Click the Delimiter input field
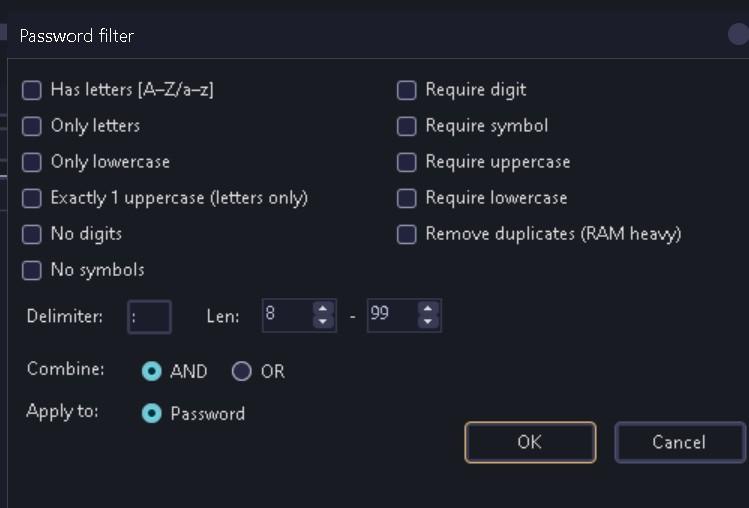This screenshot has width=749, height=508. click(x=149, y=317)
